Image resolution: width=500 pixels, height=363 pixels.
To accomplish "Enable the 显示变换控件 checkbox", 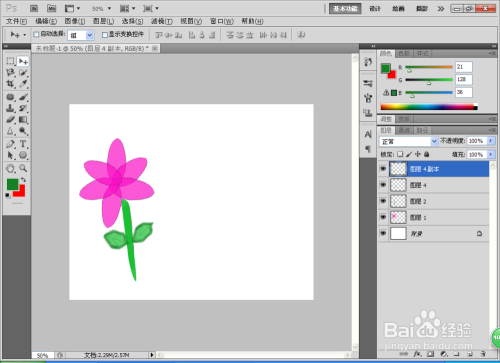I will click(105, 34).
